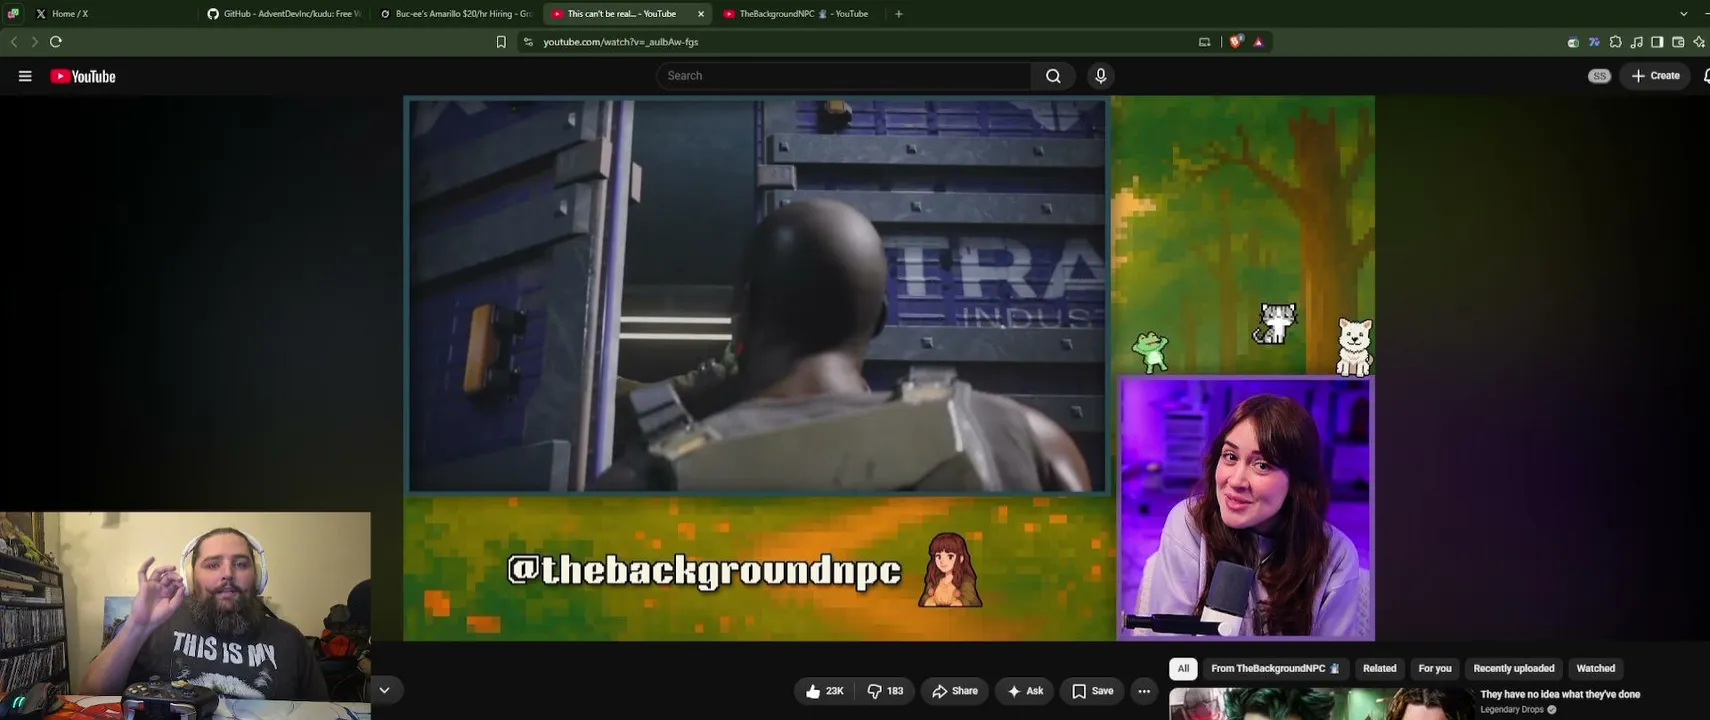Open the Leo AI star icon
This screenshot has width=1710, height=720.
point(1699,42)
